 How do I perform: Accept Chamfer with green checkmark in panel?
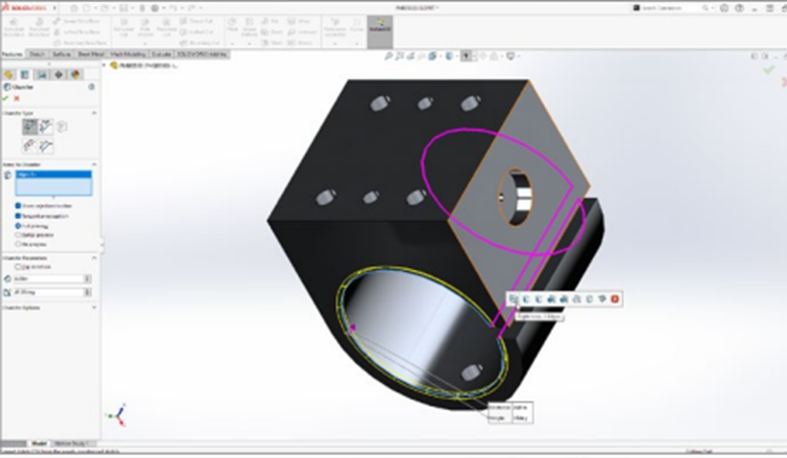click(6, 98)
